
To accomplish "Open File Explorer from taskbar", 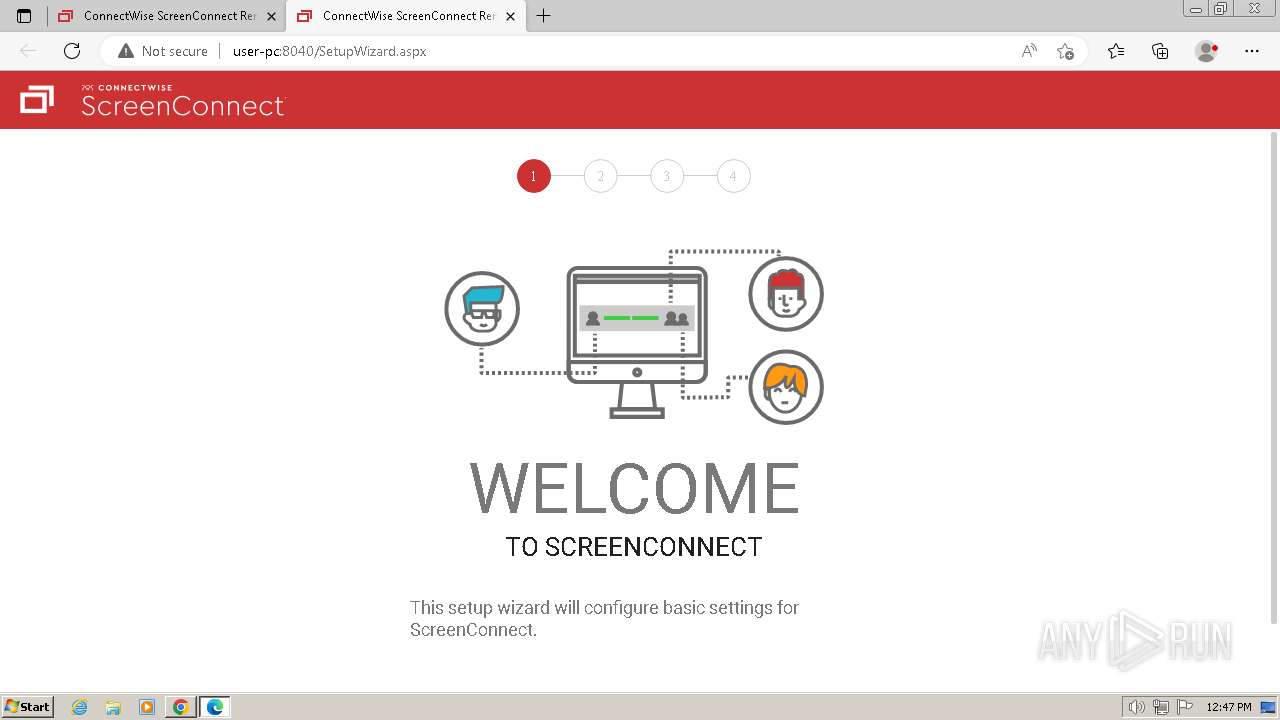I will (113, 707).
